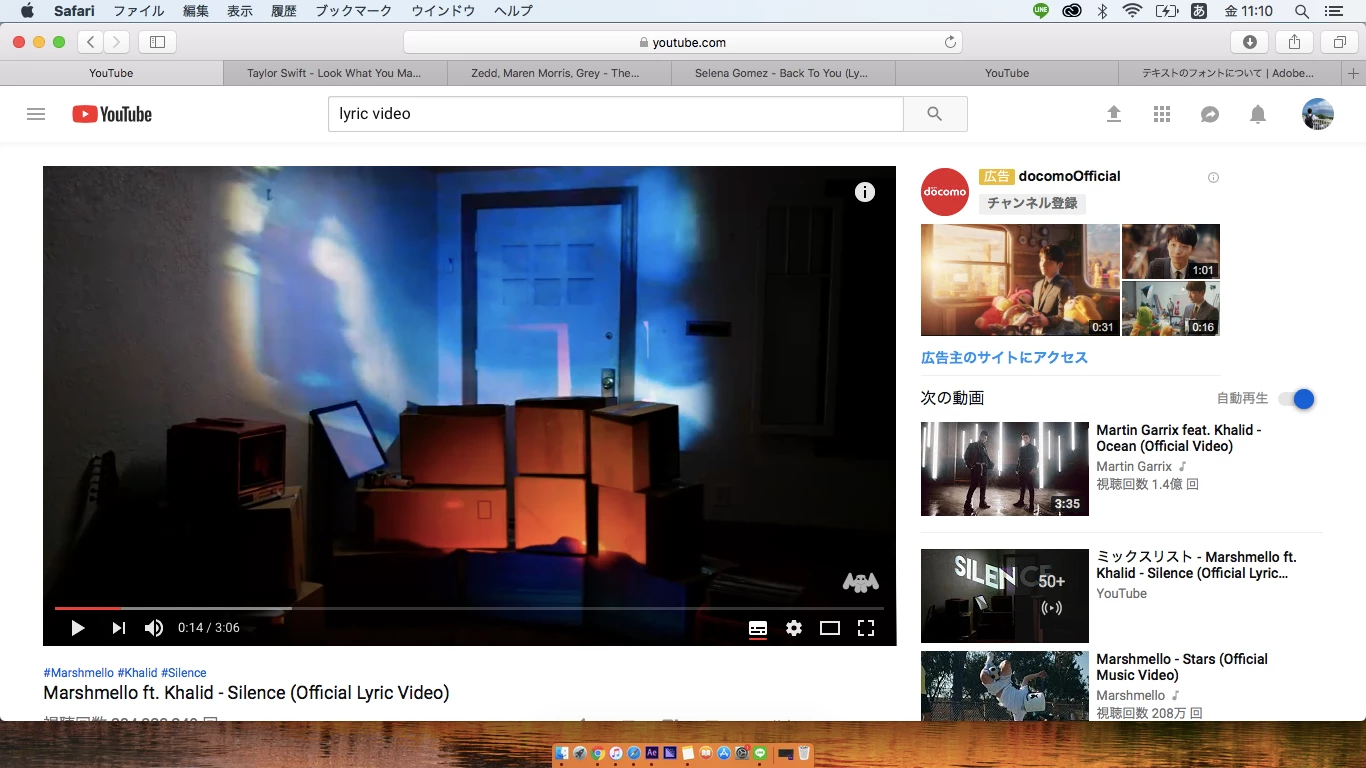The image size is (1366, 768).
Task: Skip to the next video
Action: 118,628
